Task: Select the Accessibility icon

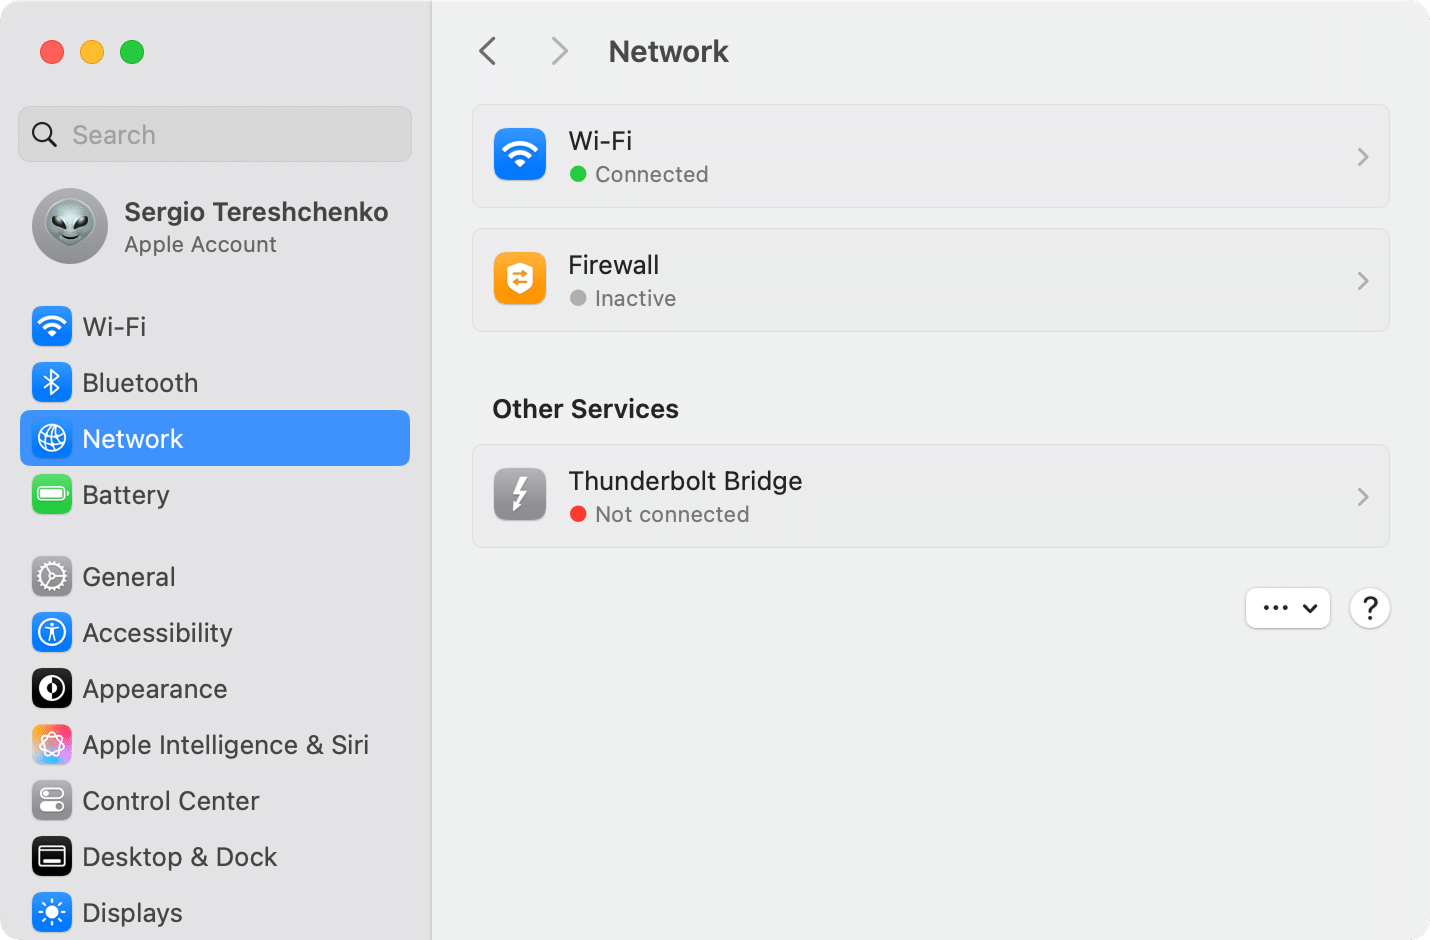Action: point(51,632)
